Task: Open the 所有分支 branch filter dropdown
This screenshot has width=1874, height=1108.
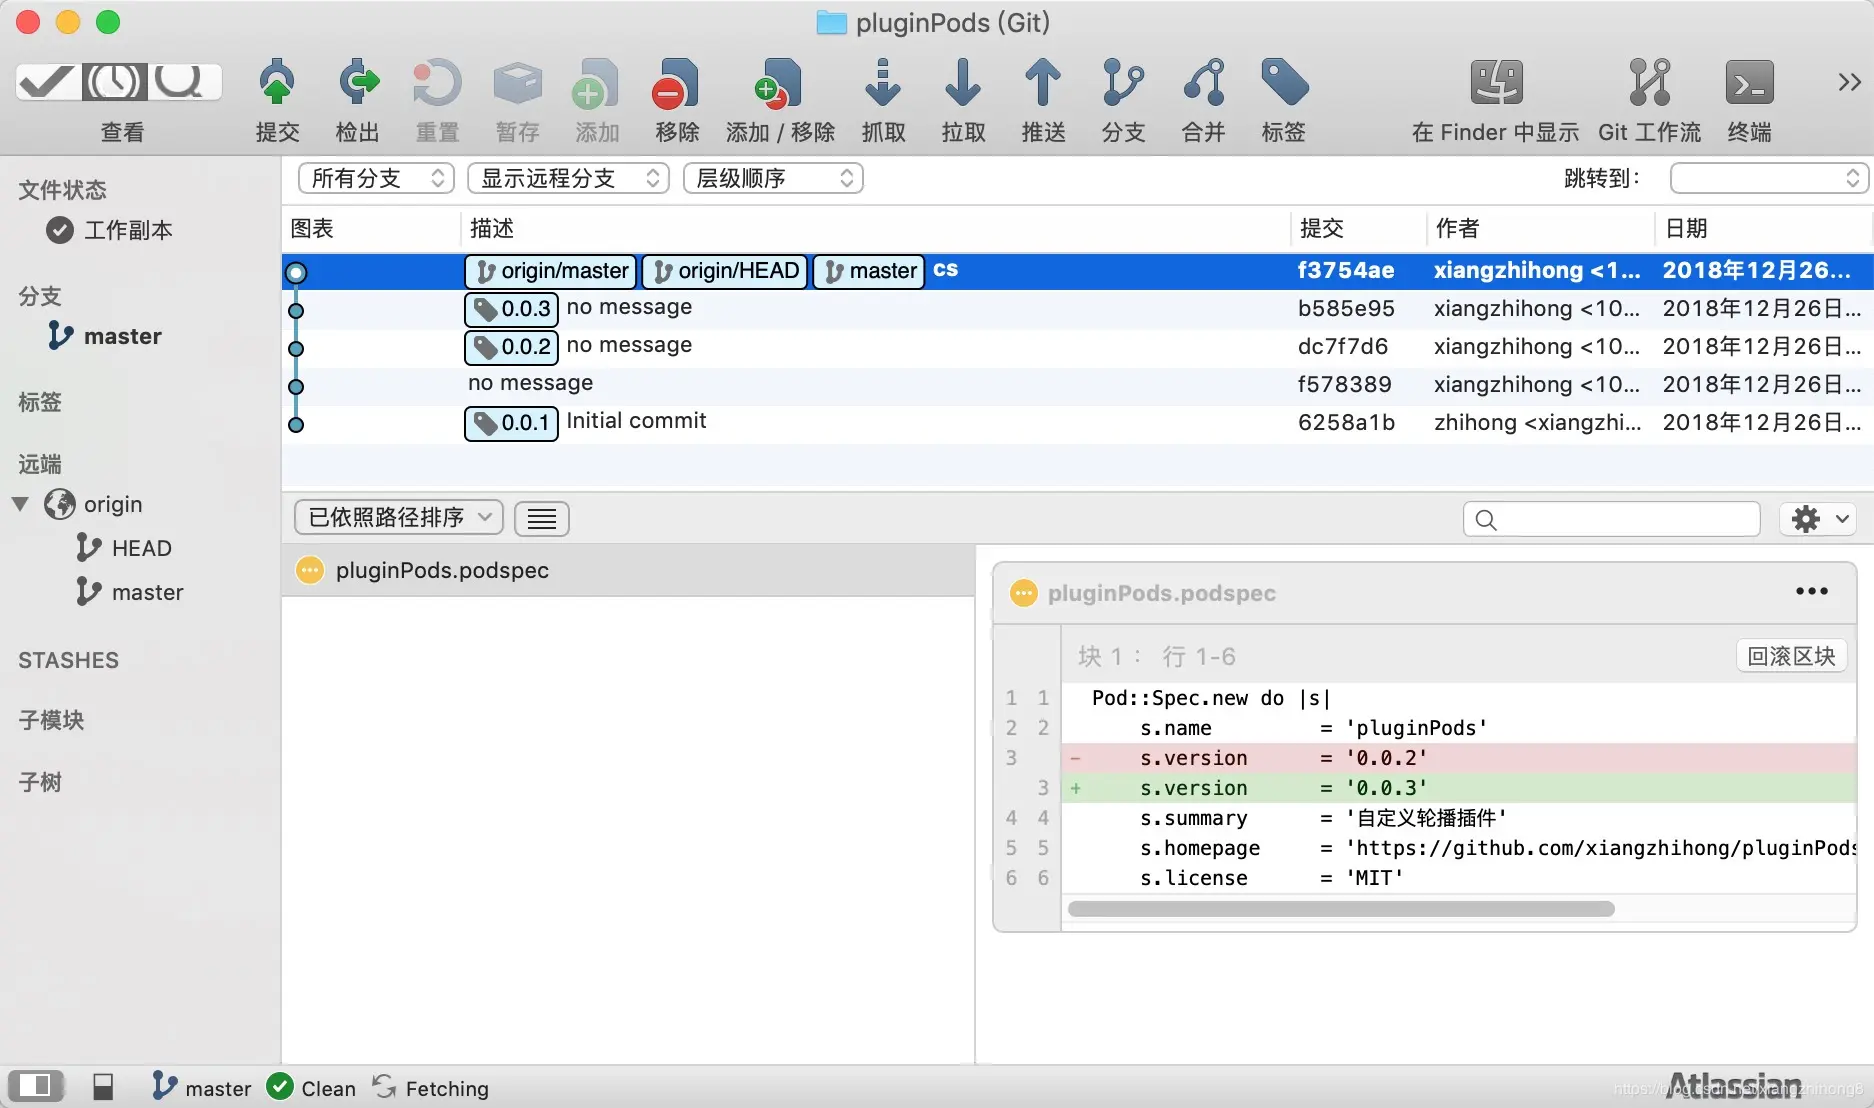Action: (376, 178)
